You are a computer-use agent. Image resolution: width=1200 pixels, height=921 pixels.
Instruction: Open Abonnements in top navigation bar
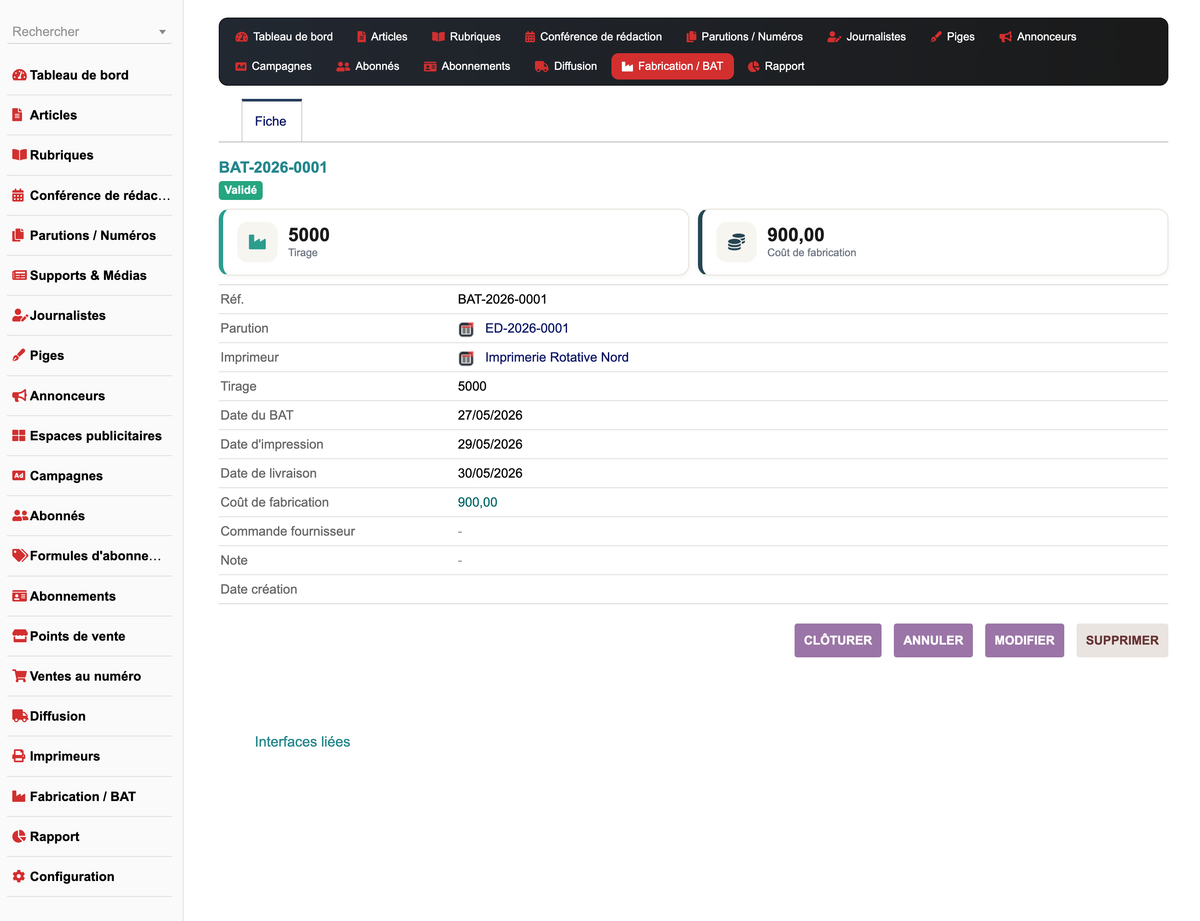(467, 66)
